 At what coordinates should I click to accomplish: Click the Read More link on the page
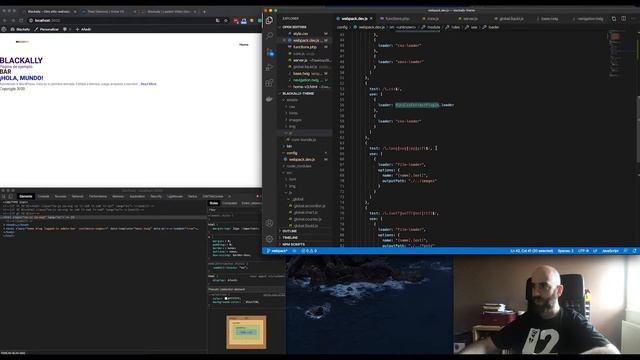pos(149,84)
